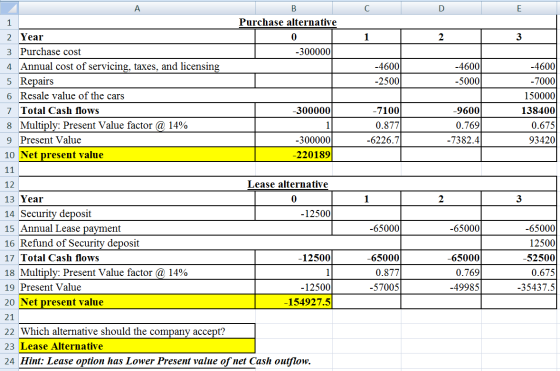Screen dimensions: 560x371
Task: Select column A header
Action: [137, 8]
